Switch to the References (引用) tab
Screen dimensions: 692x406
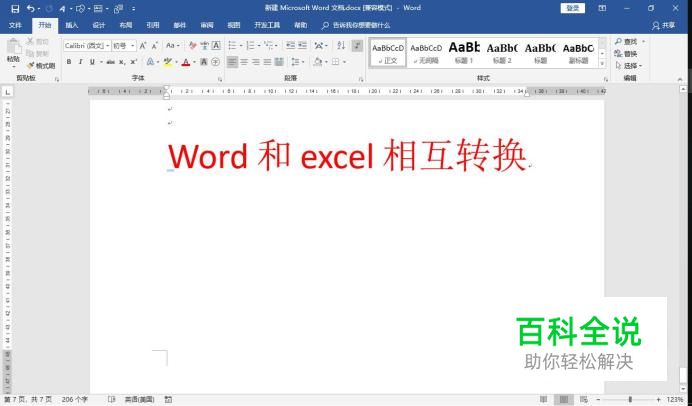153,26
